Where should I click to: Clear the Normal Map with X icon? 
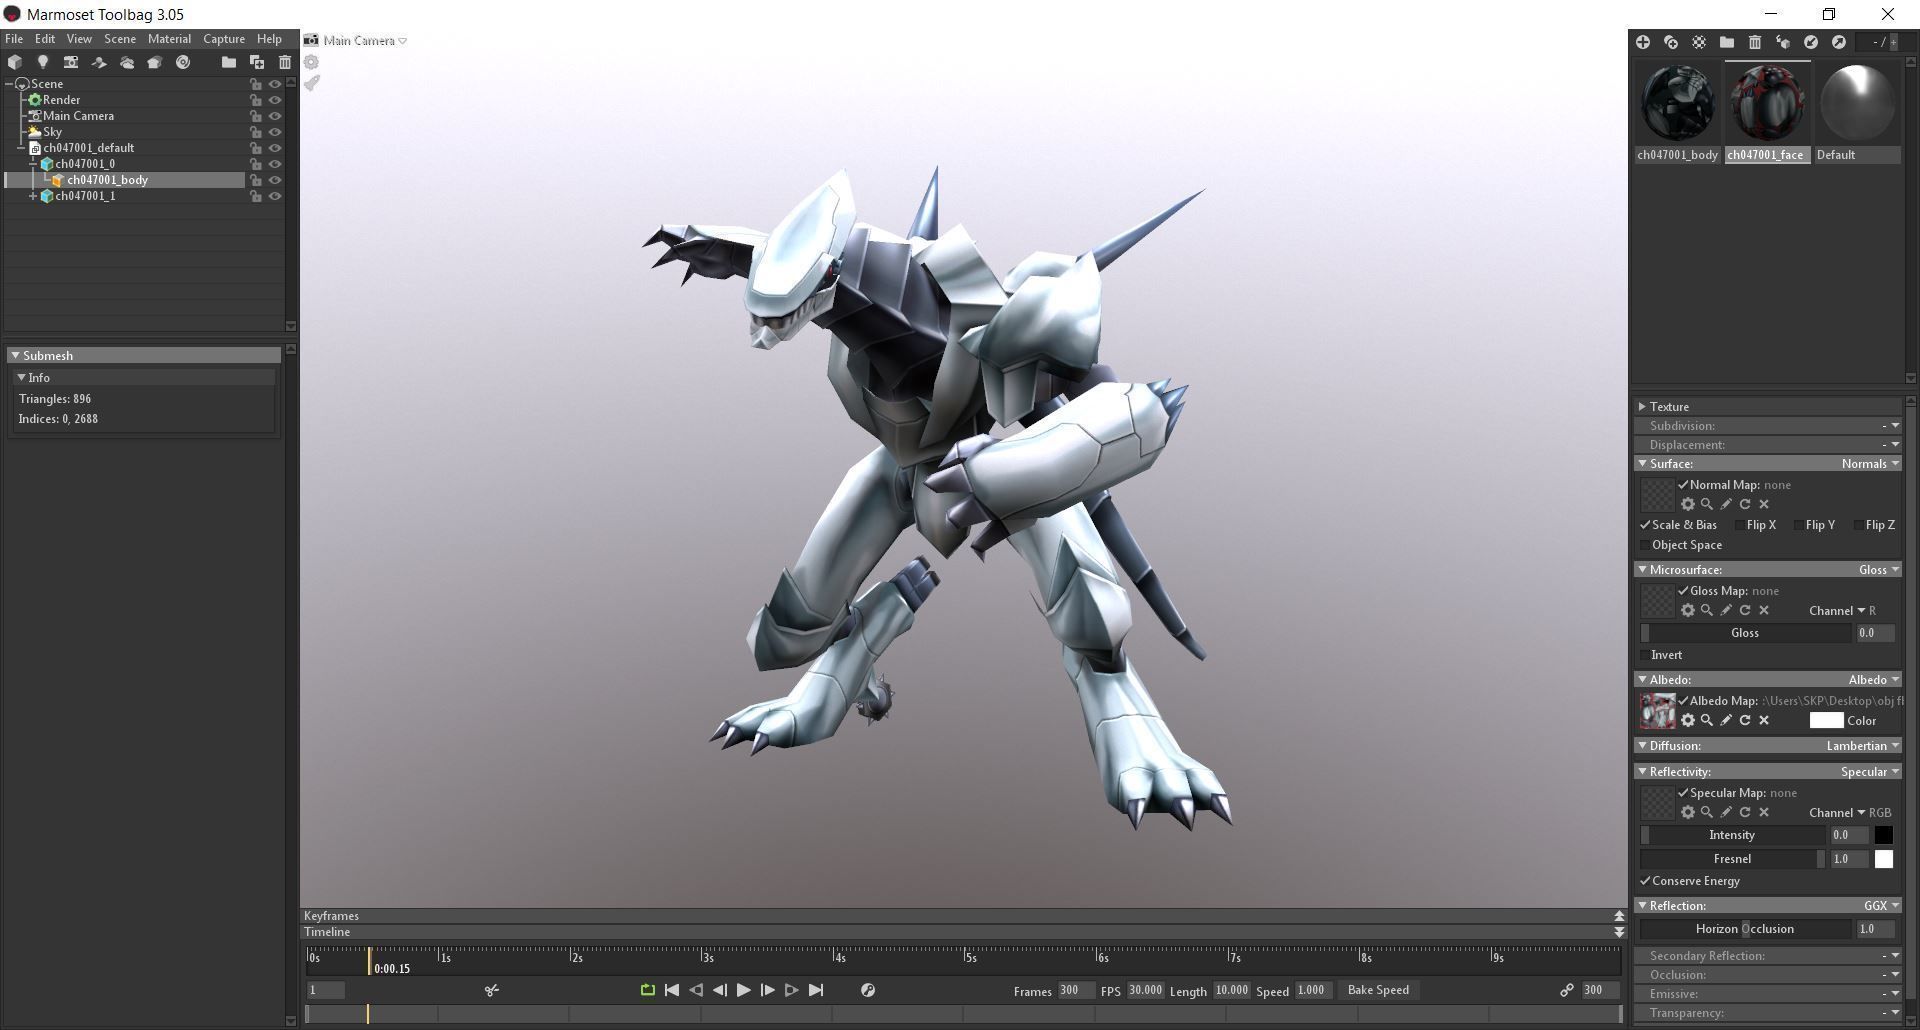point(1764,504)
